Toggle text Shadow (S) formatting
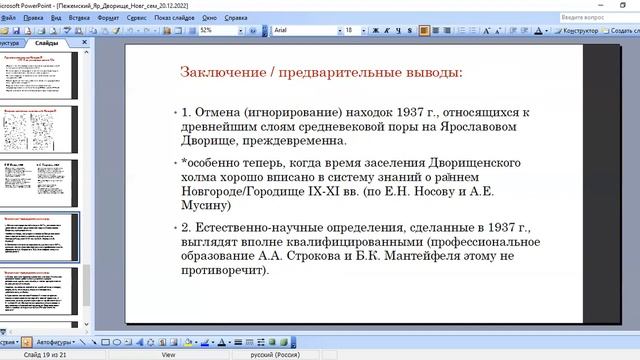 (x=410, y=31)
